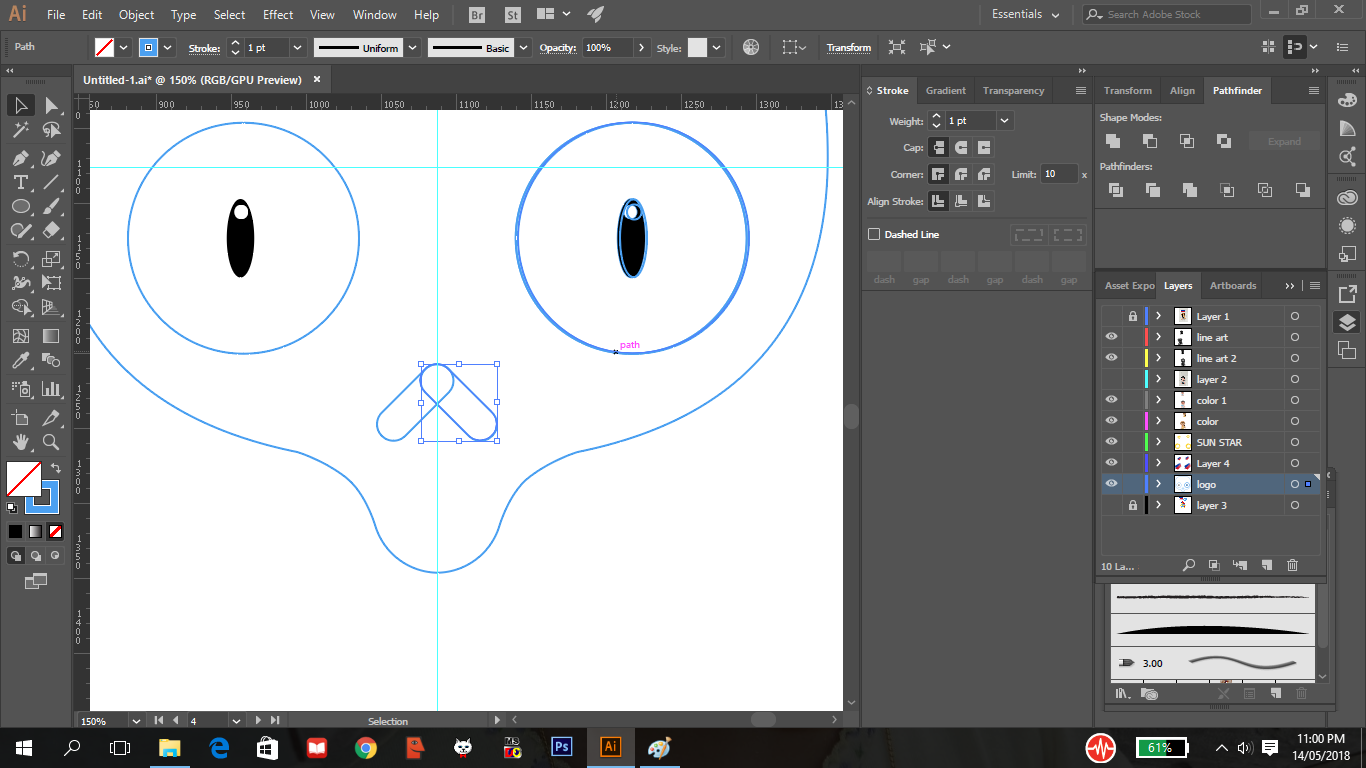Swap fill and stroke colors
The height and width of the screenshot is (768, 1366).
(56, 467)
